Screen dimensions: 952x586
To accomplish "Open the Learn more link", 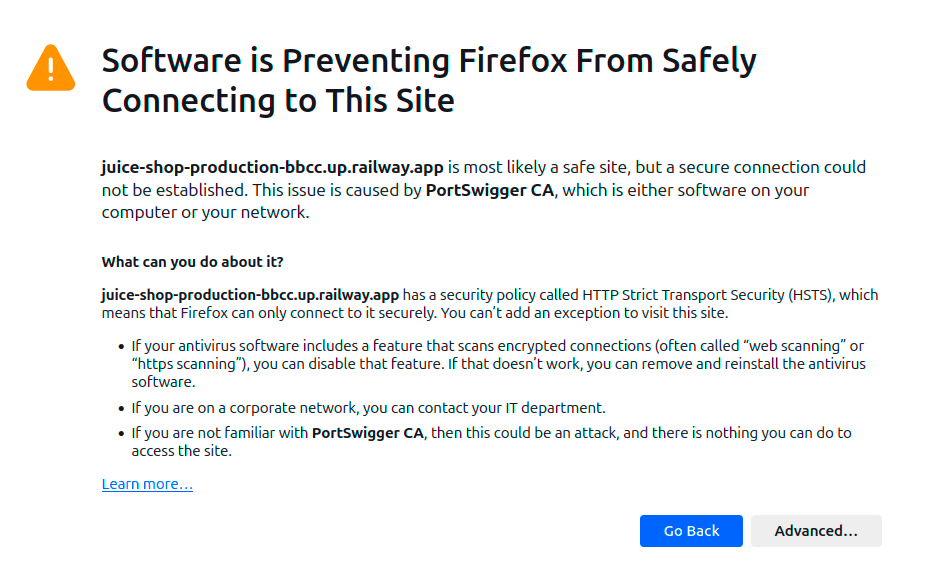I will 146,483.
